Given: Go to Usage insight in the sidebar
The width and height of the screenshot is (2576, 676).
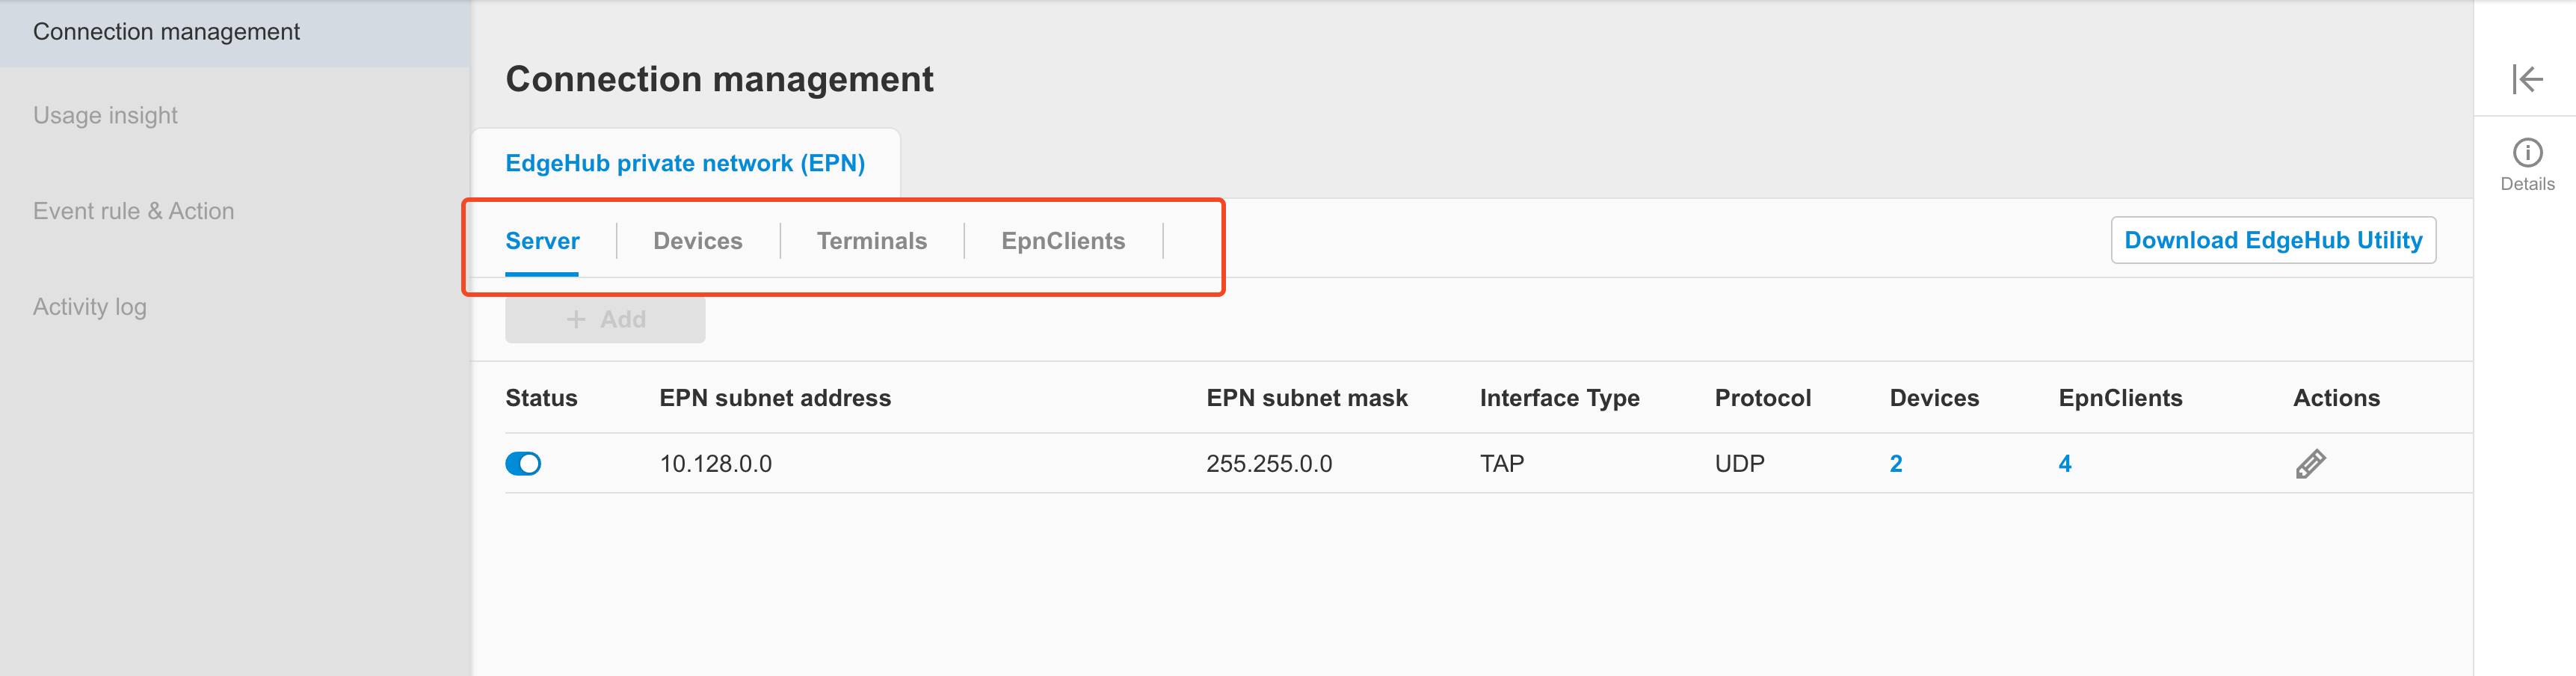Looking at the screenshot, I should pos(105,116).
